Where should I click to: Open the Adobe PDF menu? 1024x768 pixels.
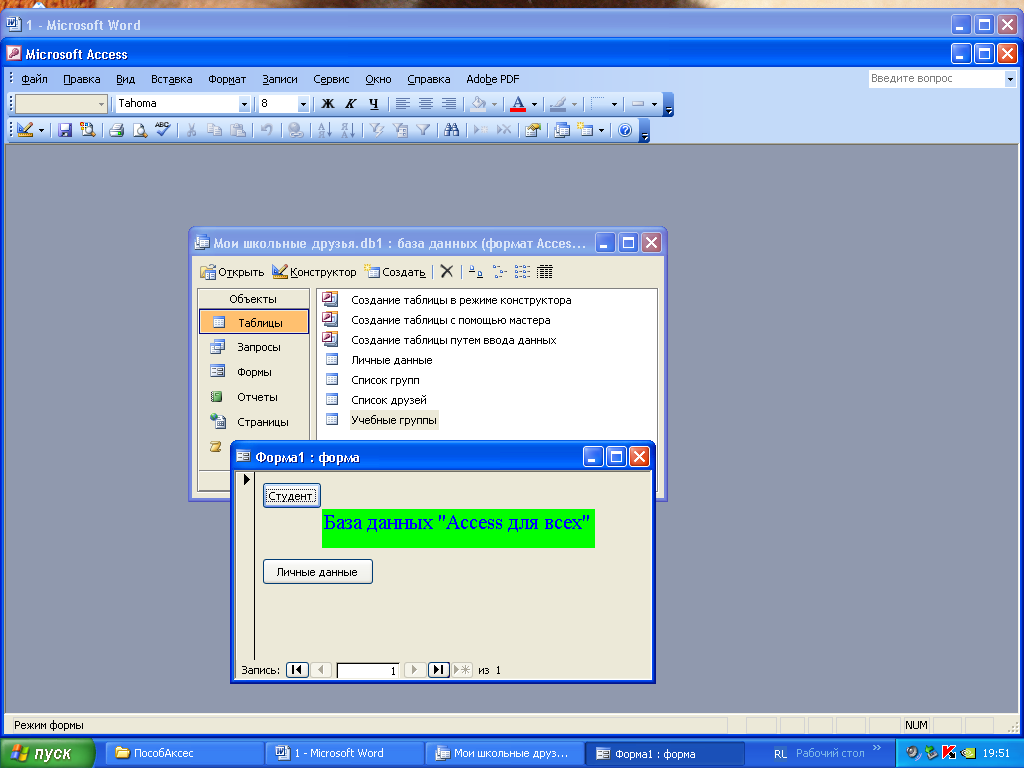pyautogui.click(x=492, y=79)
